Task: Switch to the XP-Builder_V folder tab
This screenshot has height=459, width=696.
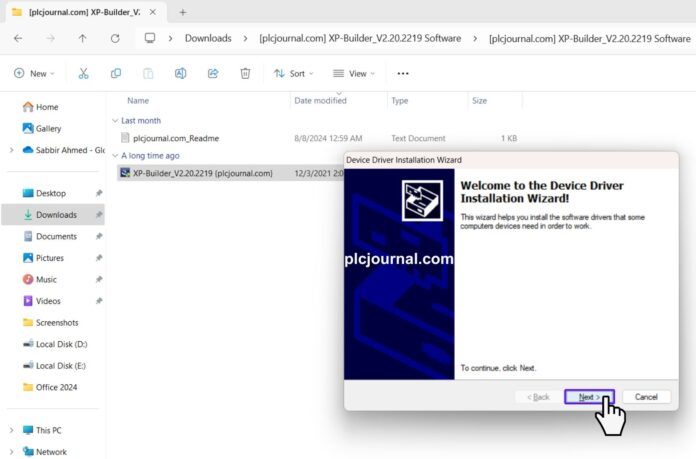Action: point(84,12)
